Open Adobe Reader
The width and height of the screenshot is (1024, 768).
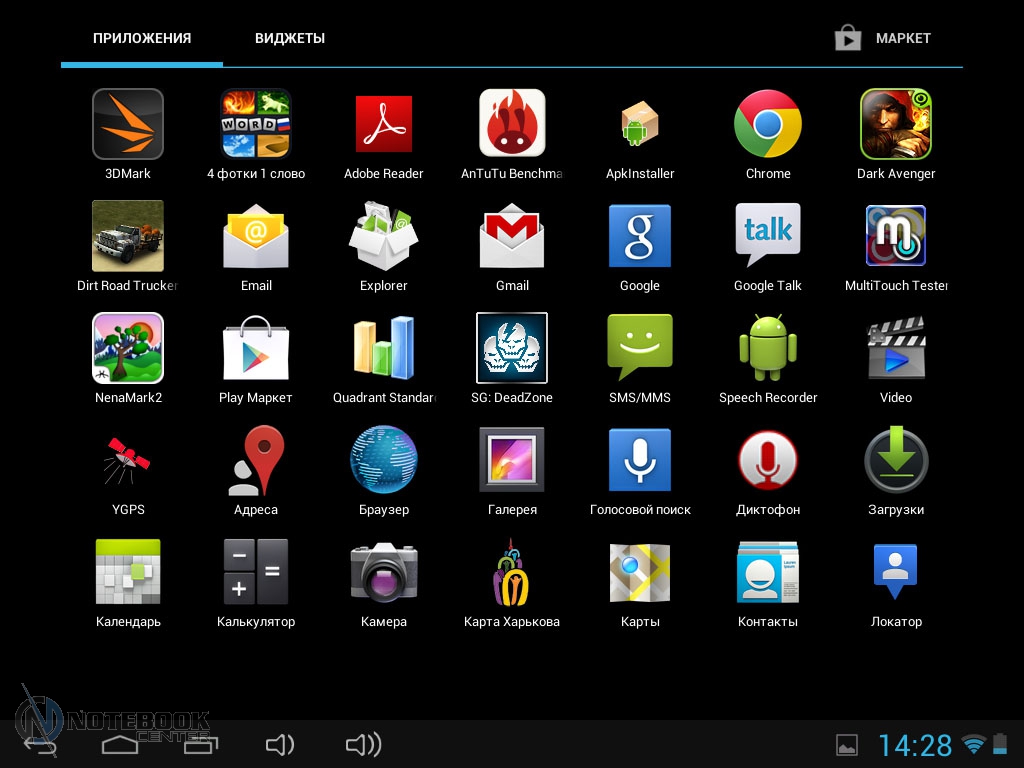pyautogui.click(x=384, y=124)
